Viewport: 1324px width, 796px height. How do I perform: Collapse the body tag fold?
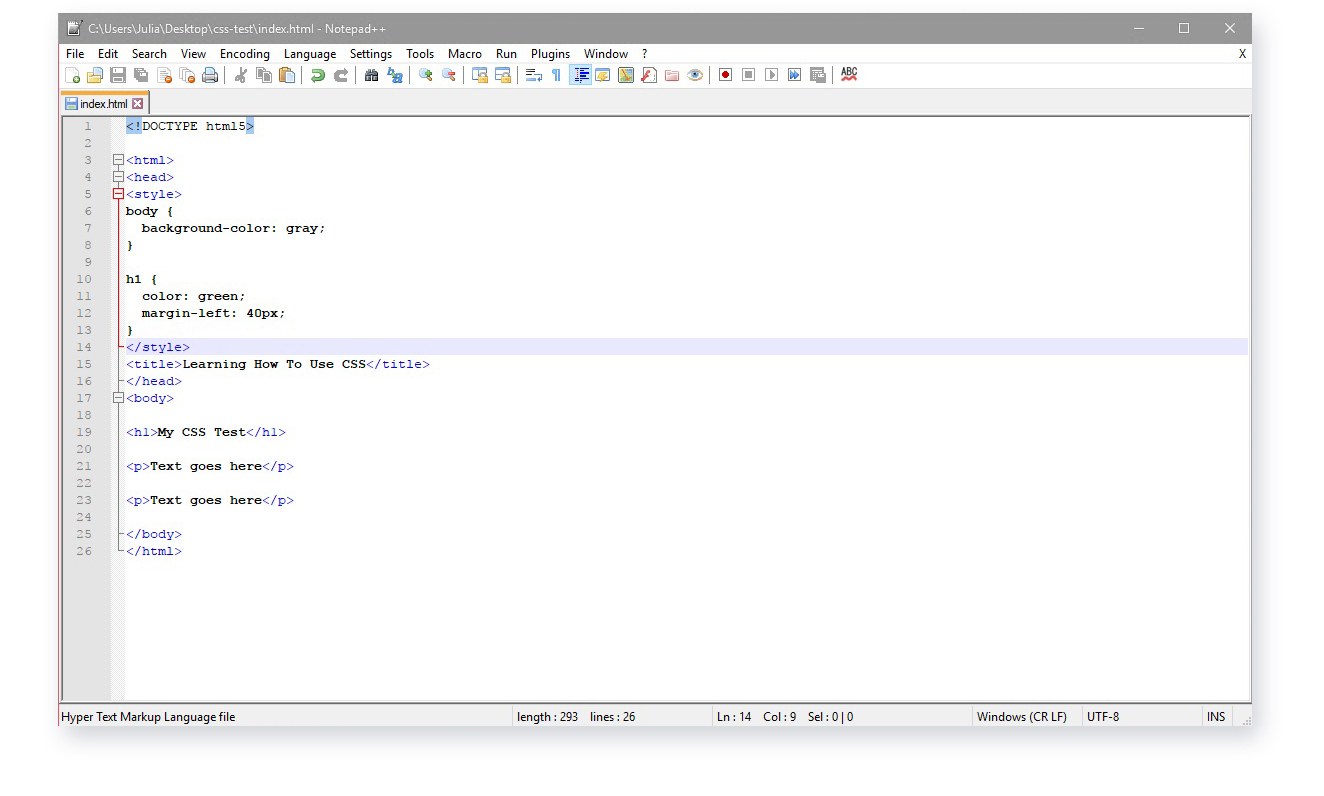[118, 398]
